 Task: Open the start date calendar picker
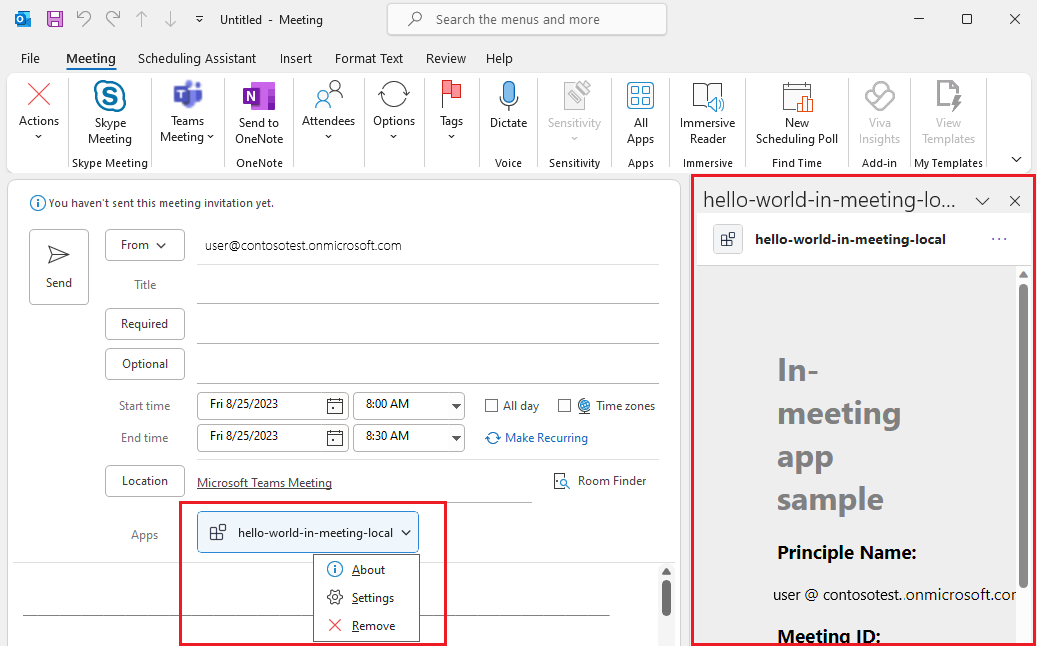point(335,405)
